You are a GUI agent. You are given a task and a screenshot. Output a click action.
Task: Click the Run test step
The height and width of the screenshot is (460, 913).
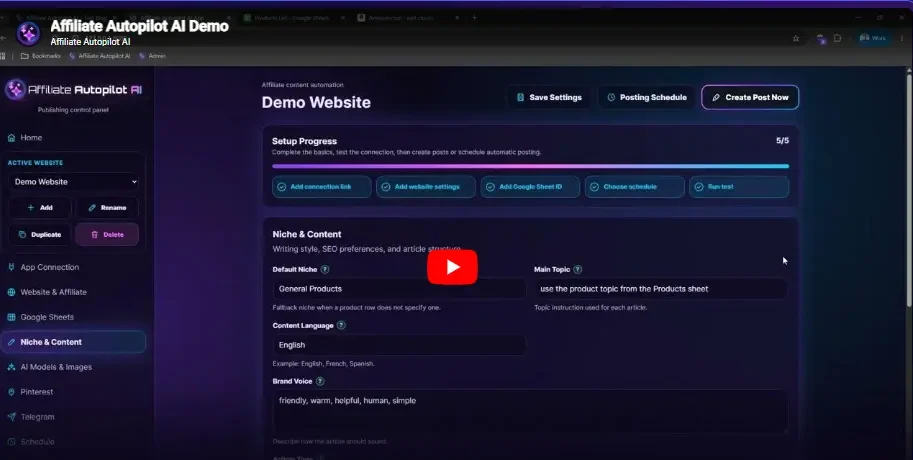pyautogui.click(x=739, y=187)
